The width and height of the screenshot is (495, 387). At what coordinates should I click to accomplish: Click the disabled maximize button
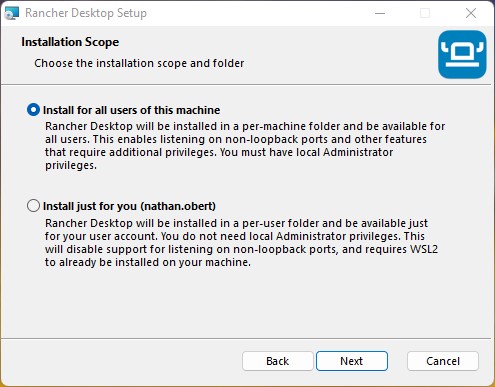pyautogui.click(x=425, y=13)
